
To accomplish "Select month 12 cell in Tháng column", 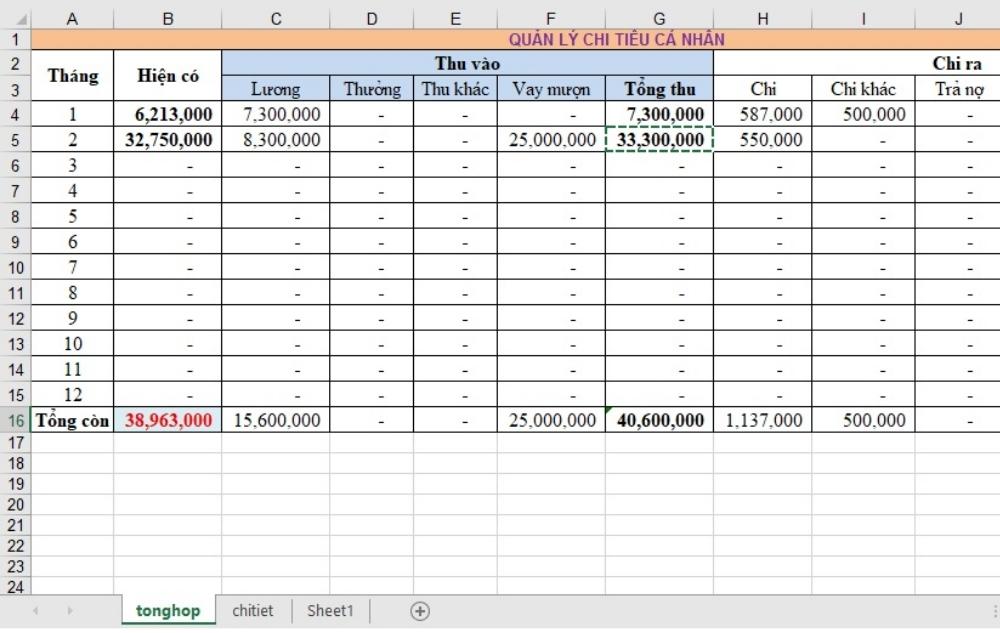I will point(73,395).
